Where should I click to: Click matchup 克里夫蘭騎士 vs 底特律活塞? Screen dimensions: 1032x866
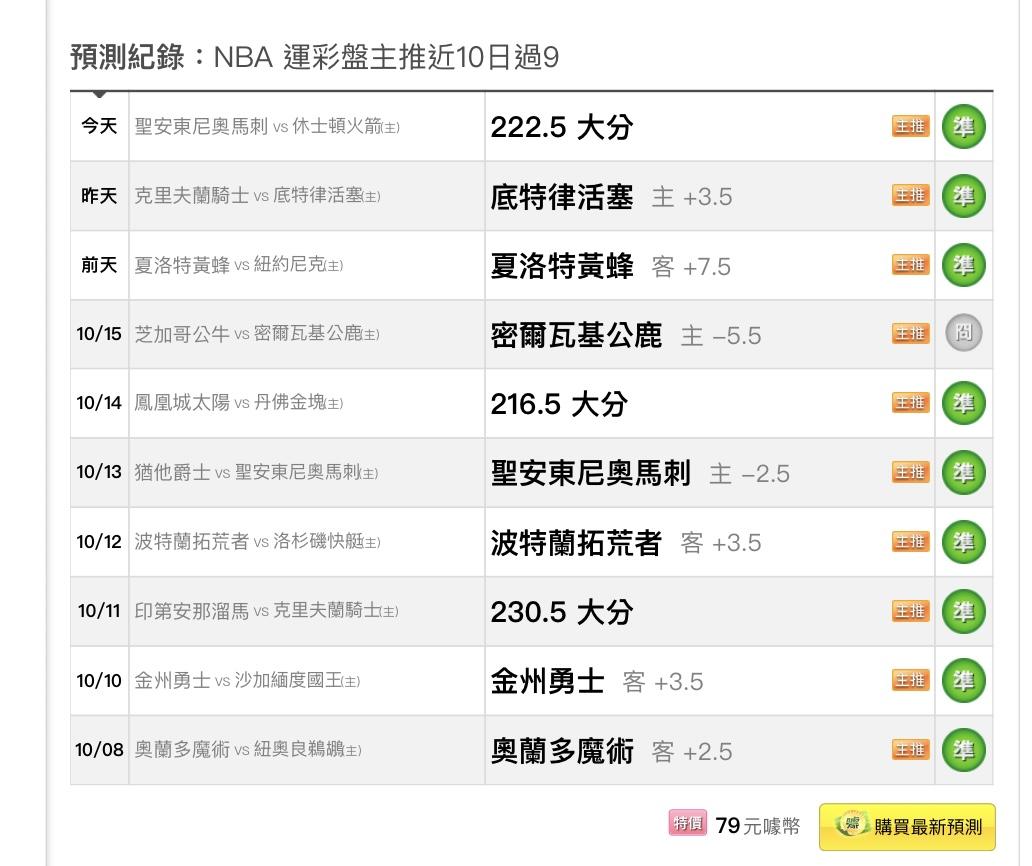pyautogui.click(x=257, y=195)
